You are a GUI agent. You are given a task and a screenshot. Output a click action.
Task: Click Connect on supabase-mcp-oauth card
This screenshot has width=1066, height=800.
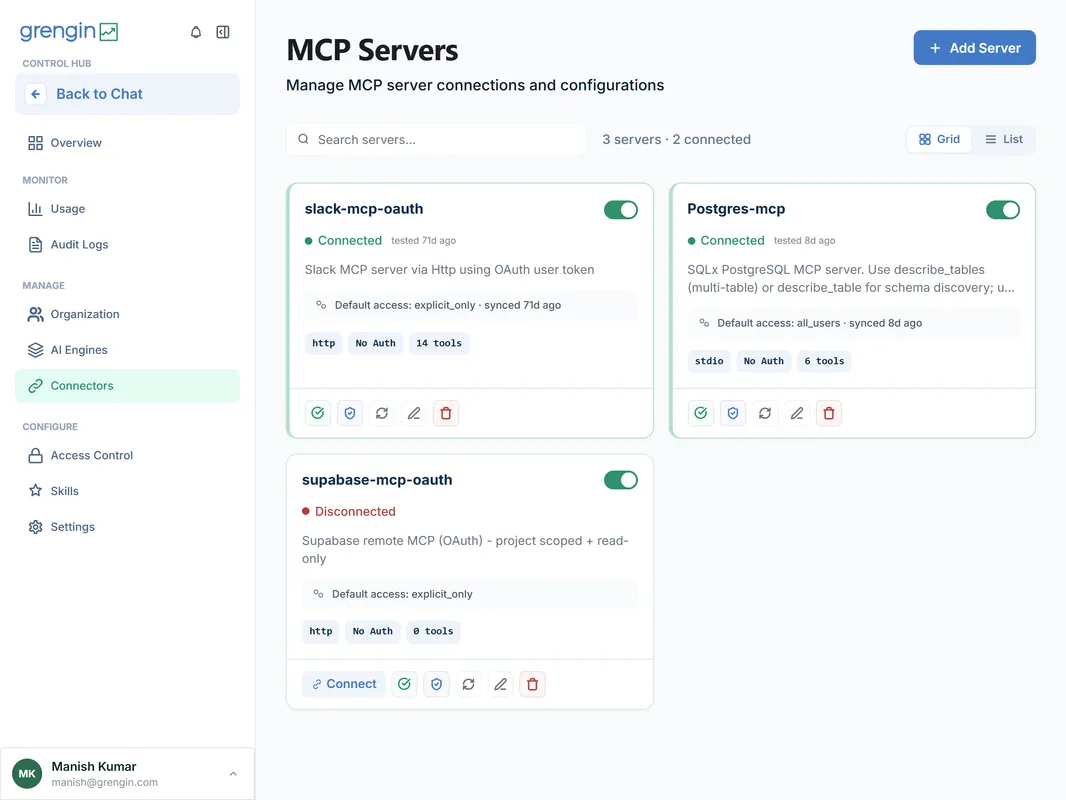point(344,684)
